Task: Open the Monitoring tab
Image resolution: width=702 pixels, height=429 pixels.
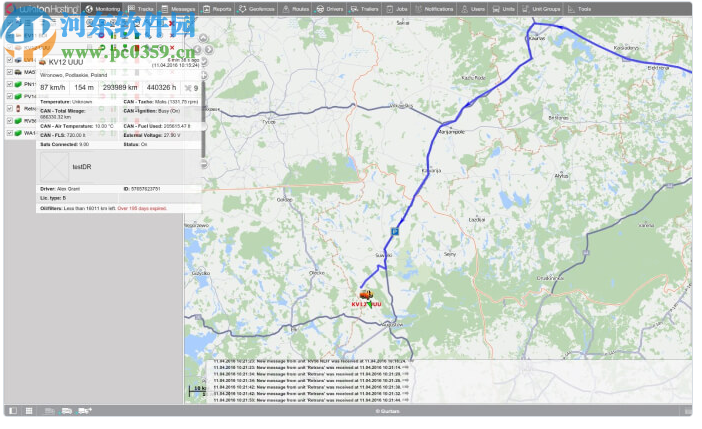Action: tap(103, 9)
